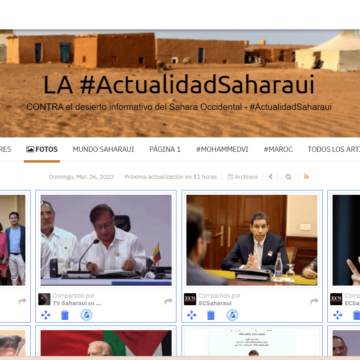
Task: Click the 'Domingo, Mar. 26, 2023' date text
Action: (81, 177)
